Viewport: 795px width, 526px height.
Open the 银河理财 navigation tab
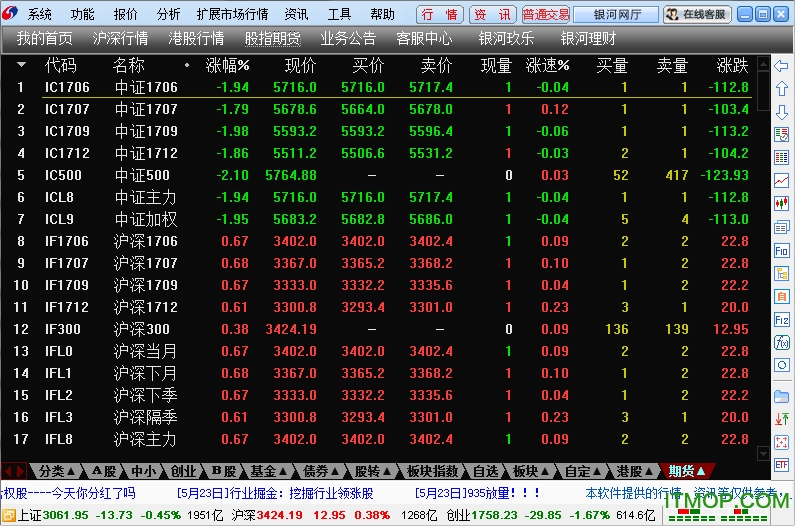click(588, 39)
